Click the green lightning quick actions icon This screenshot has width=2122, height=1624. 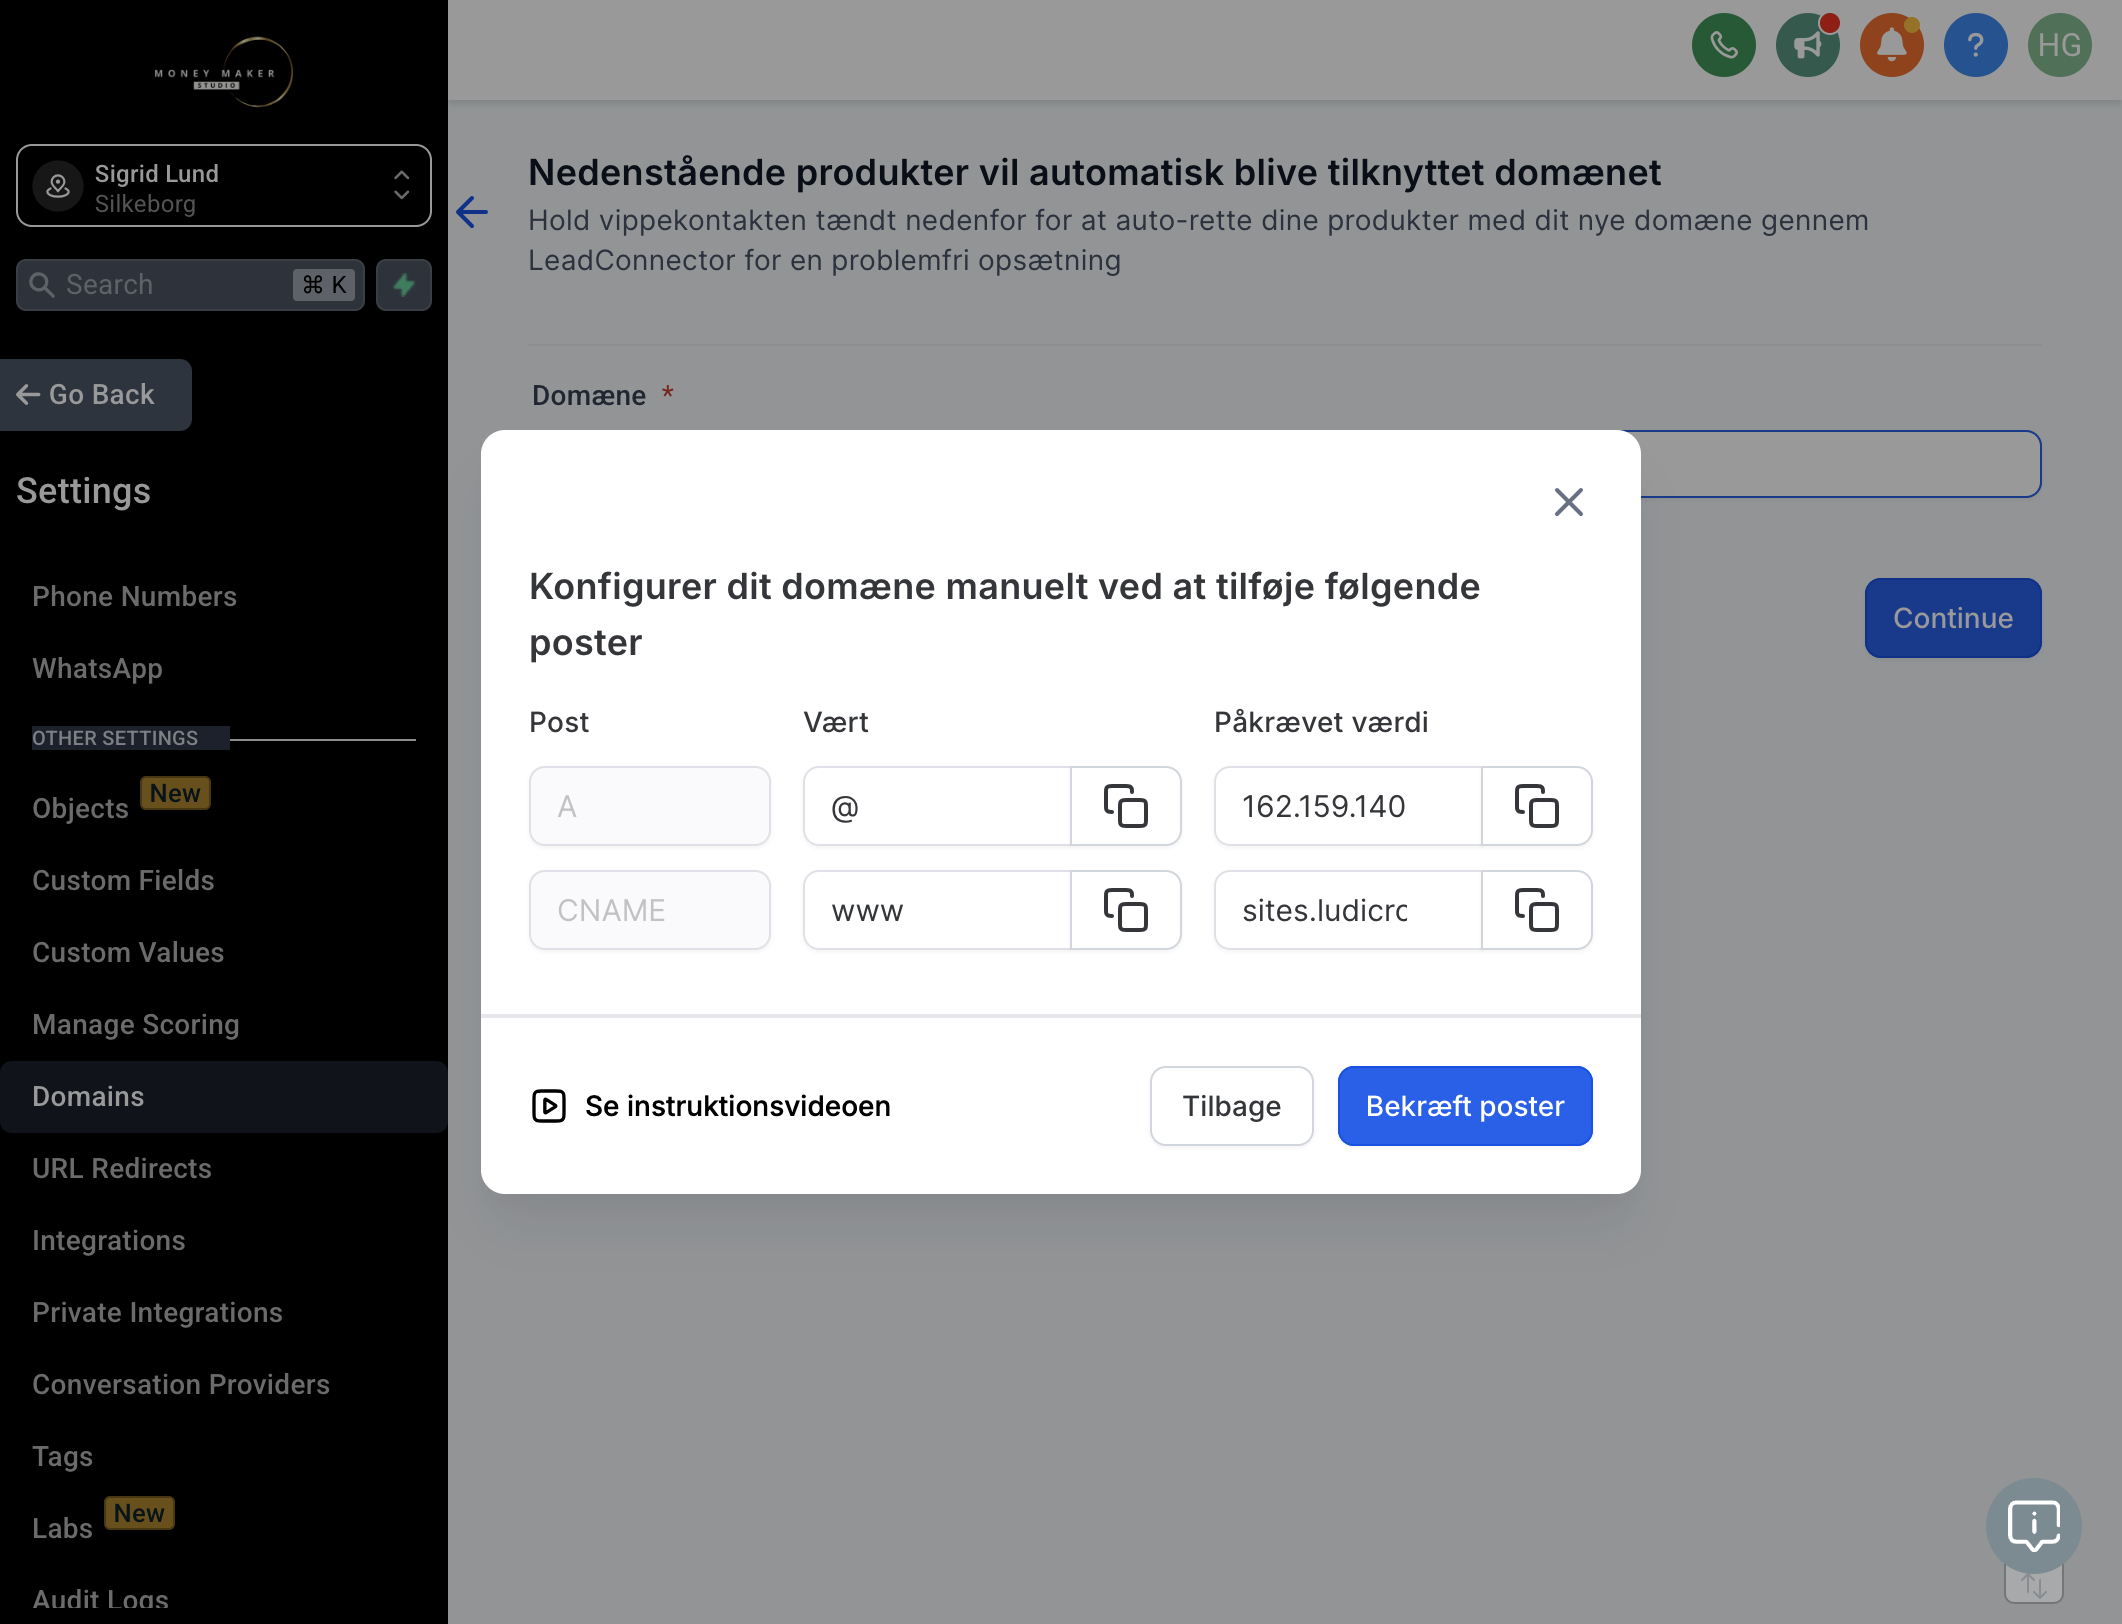(404, 285)
